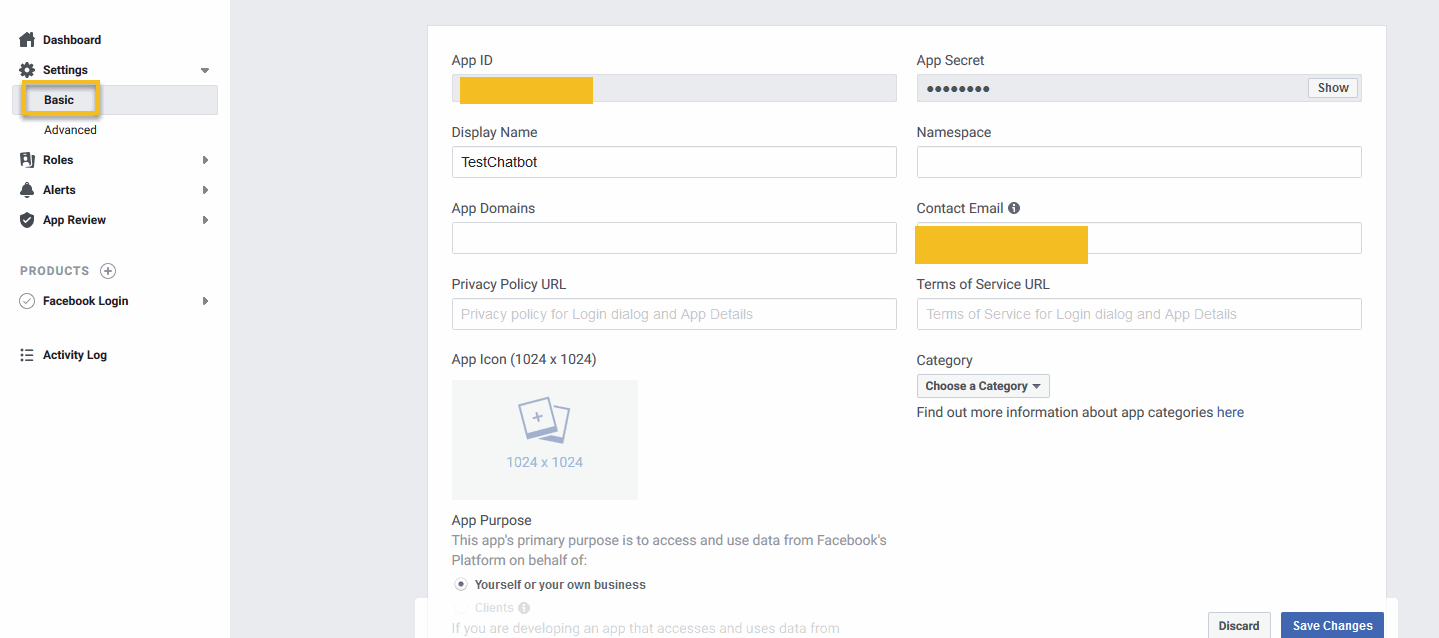Click the Dashboard home icon
The width and height of the screenshot is (1439, 638).
[27, 40]
